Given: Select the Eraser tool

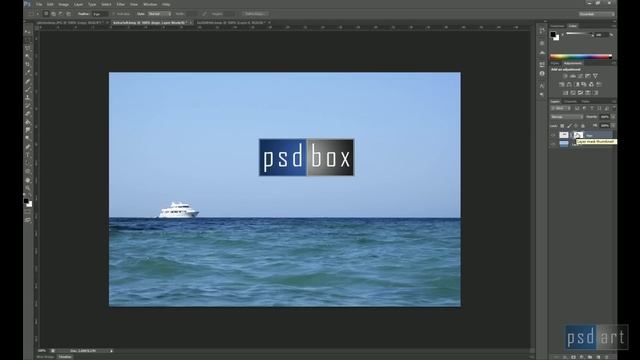Looking at the screenshot, I should click(28, 114).
